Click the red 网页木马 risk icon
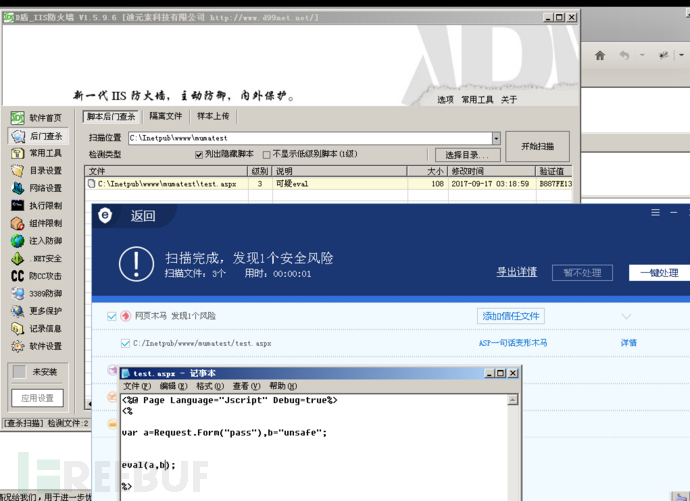 coord(126,316)
